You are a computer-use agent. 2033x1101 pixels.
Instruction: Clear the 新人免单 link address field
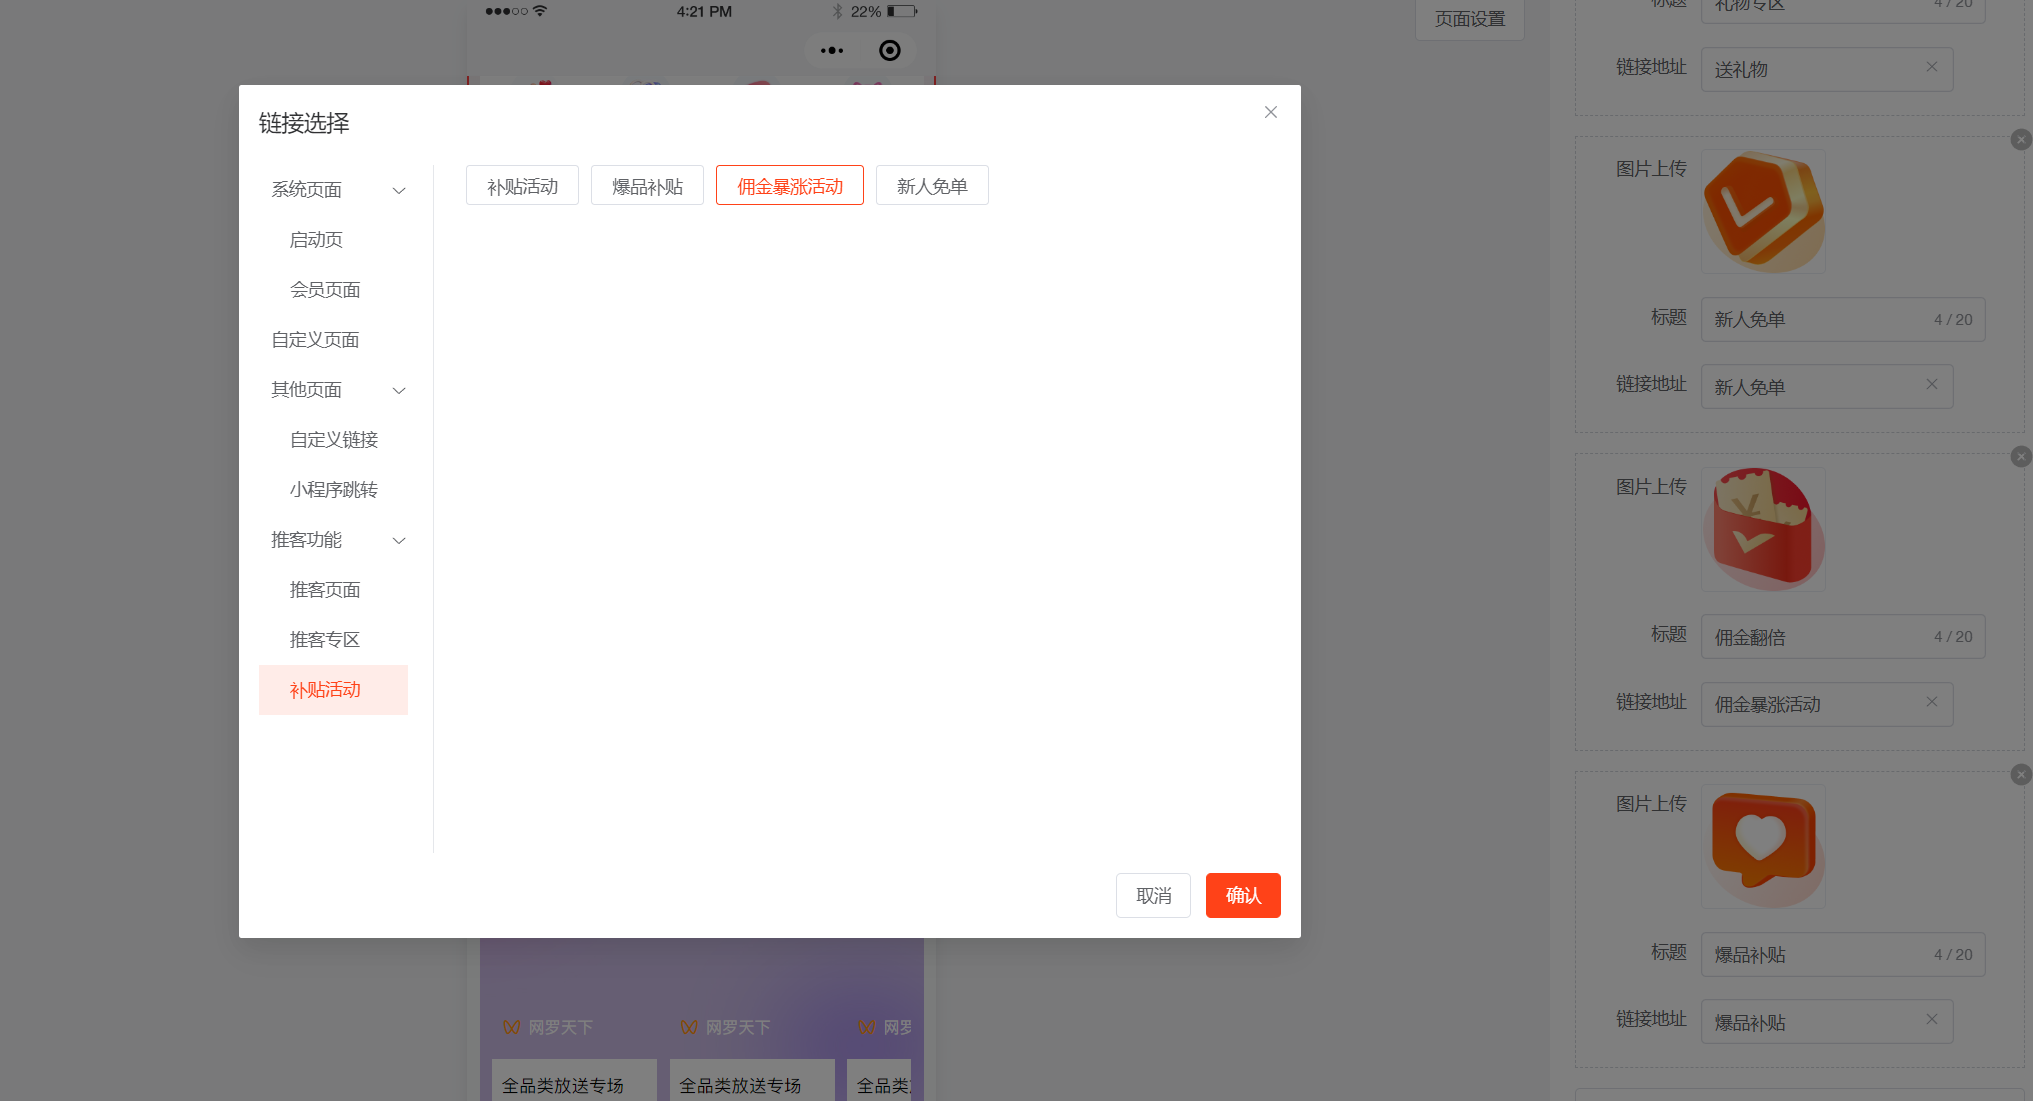(x=1931, y=384)
